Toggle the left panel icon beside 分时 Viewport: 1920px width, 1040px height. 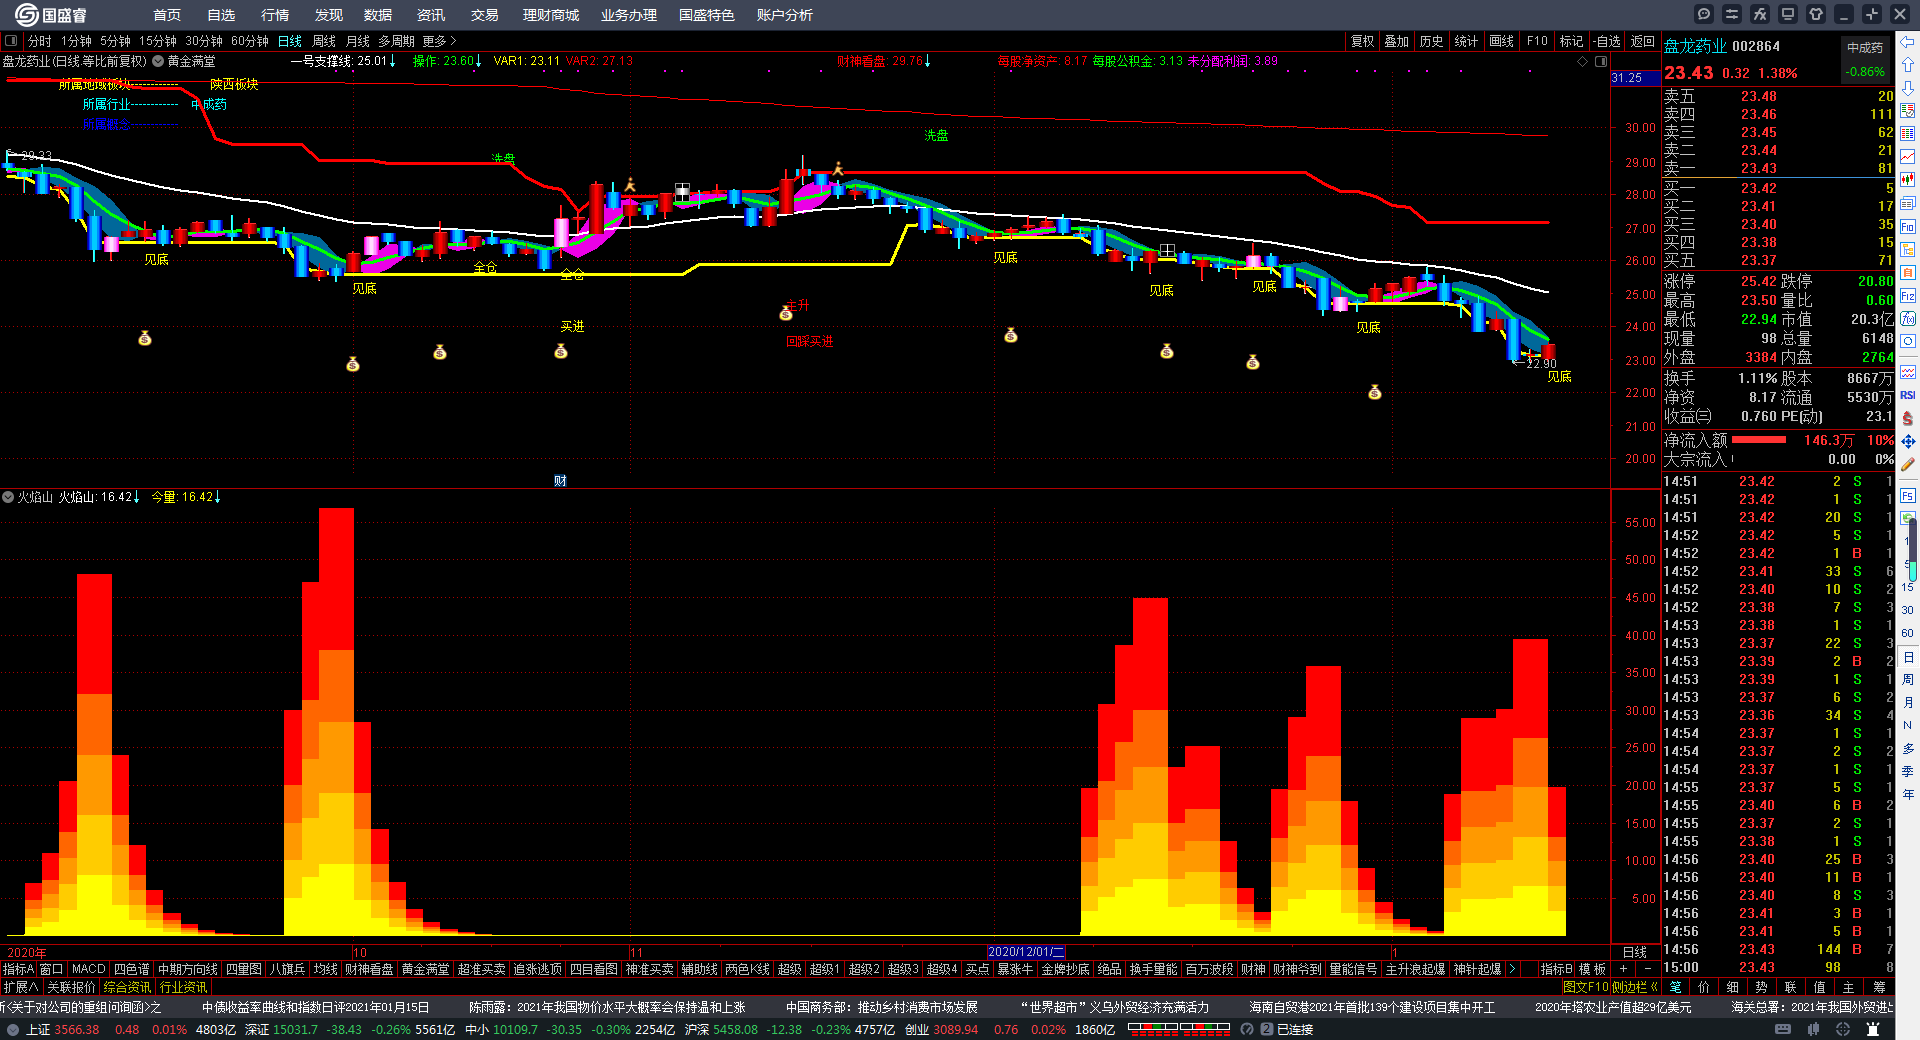[11, 41]
